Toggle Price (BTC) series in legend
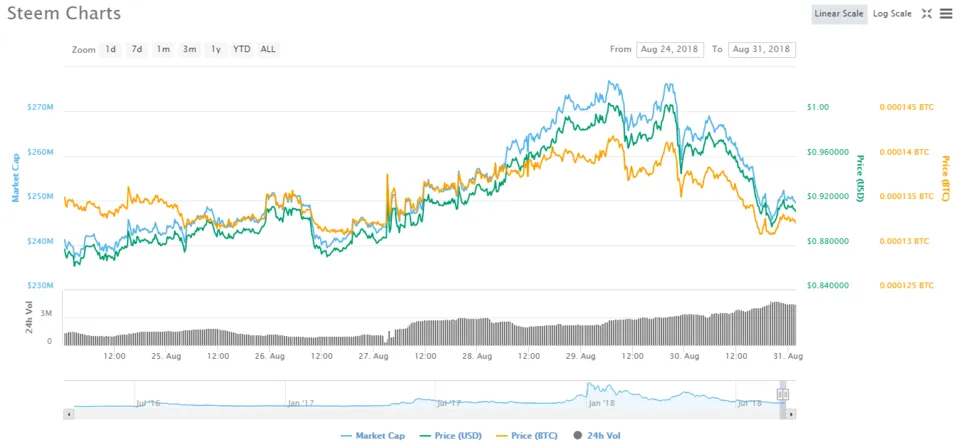The image size is (960, 448). coord(525,436)
